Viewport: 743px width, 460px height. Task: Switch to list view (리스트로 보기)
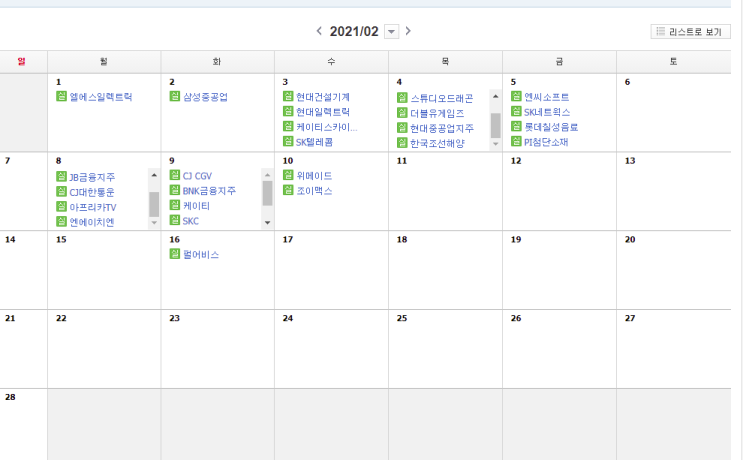(690, 32)
